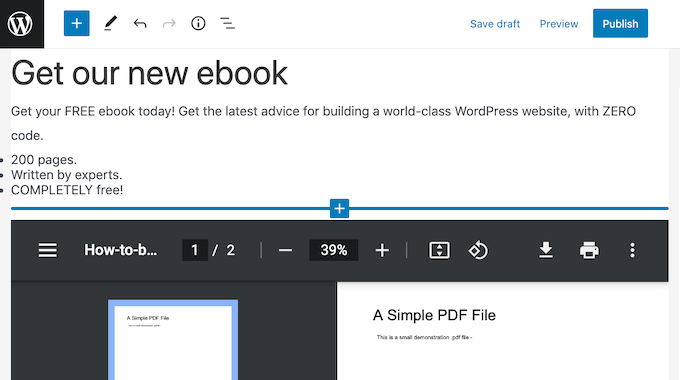Select the 'Written by experts.' list item
Image resolution: width=680 pixels, height=380 pixels.
pos(66,175)
